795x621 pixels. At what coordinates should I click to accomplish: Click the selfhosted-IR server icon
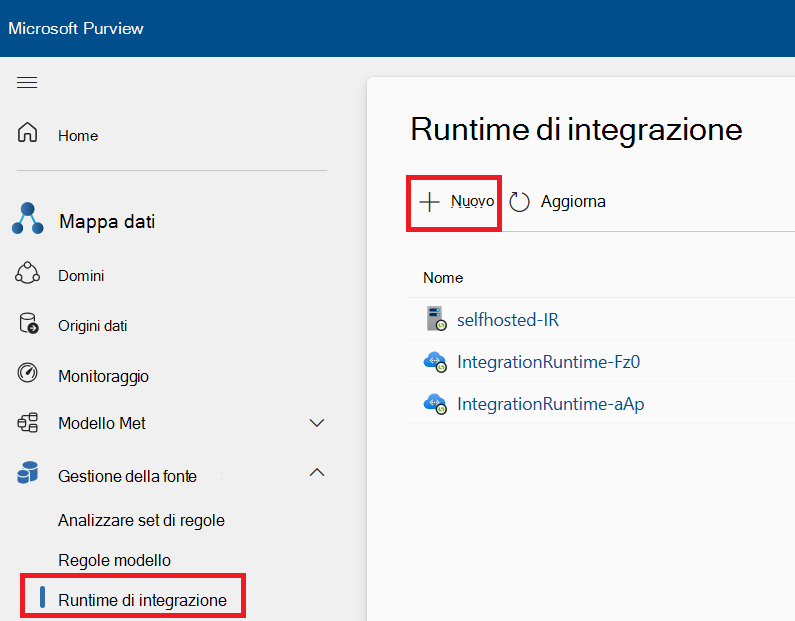click(x=436, y=319)
